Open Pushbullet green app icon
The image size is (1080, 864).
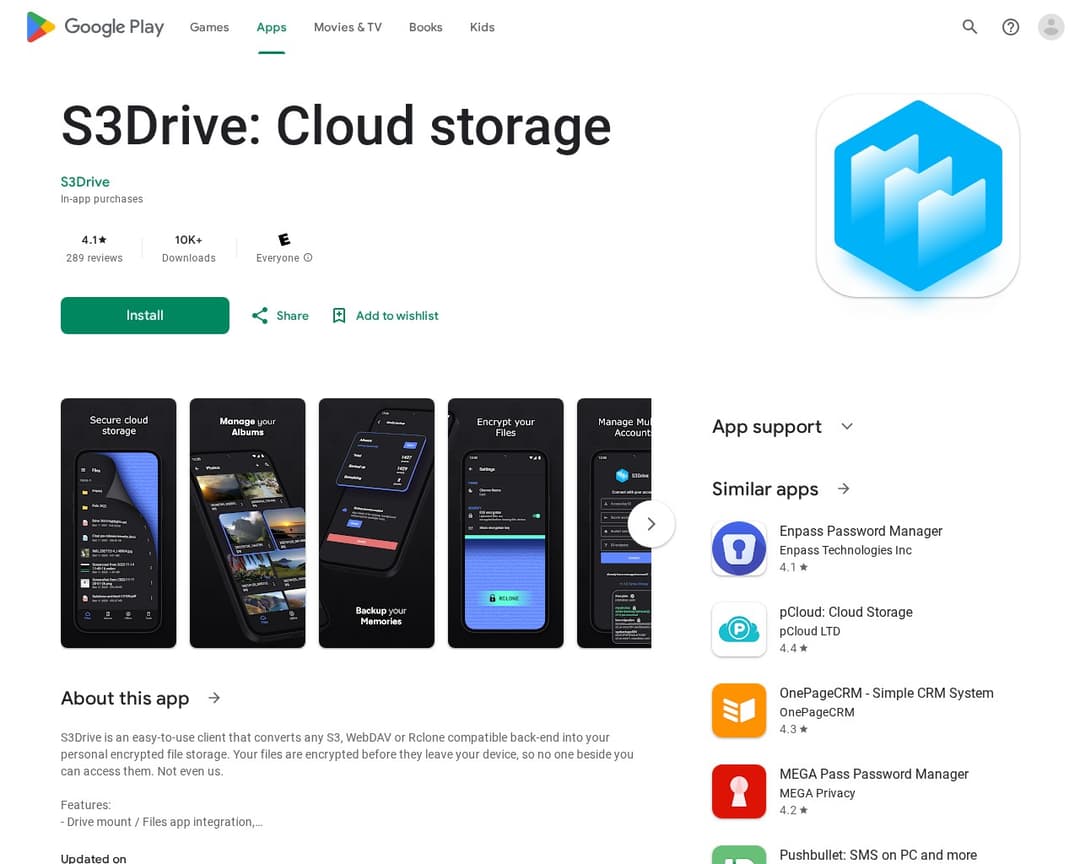pyautogui.click(x=739, y=855)
